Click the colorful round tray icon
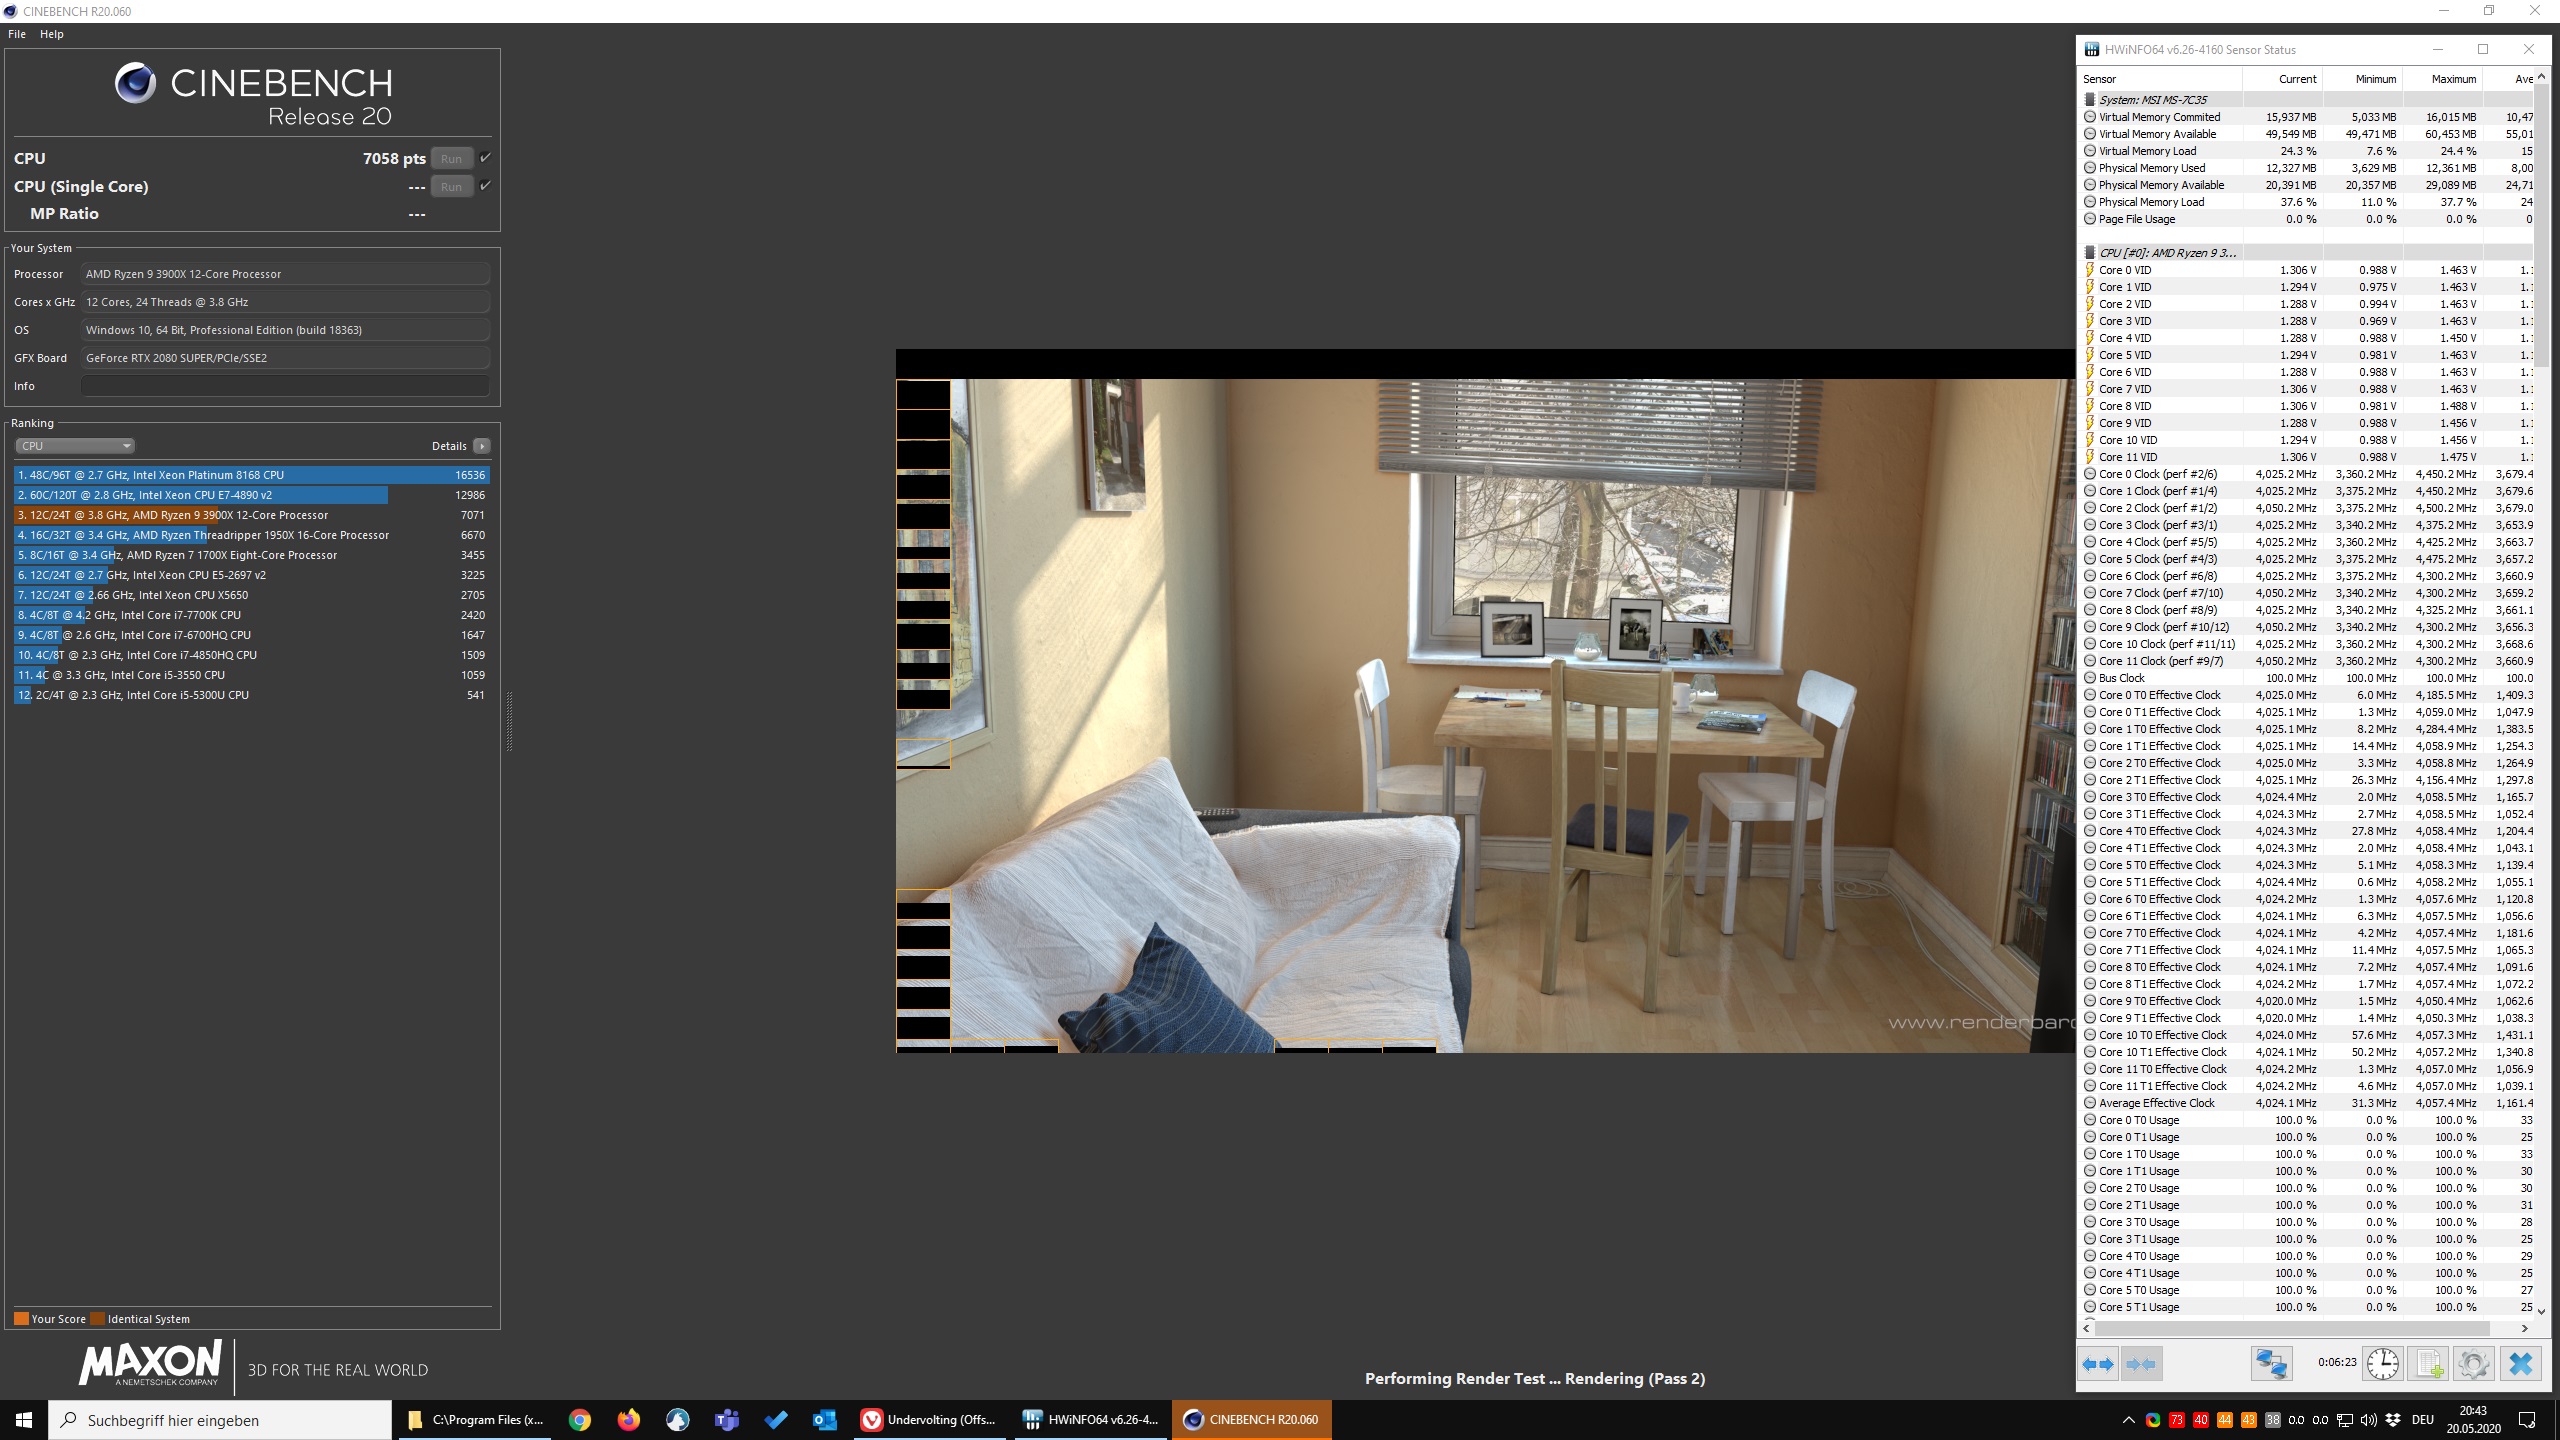The width and height of the screenshot is (2560, 1440). 2153,1420
